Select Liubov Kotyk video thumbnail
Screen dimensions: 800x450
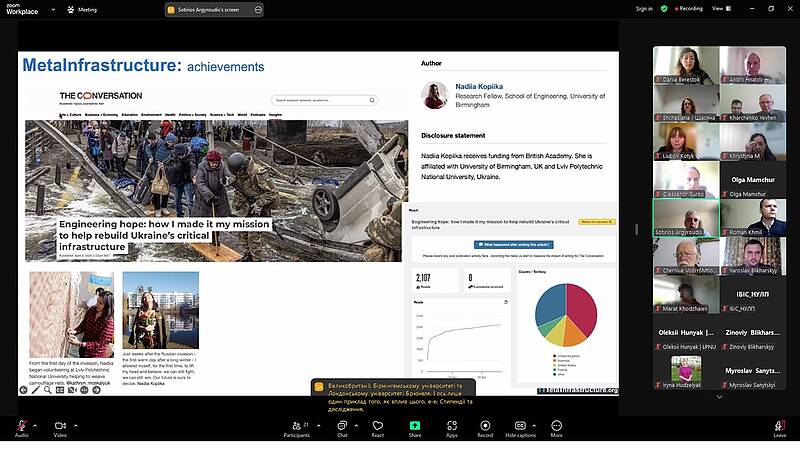pyautogui.click(x=686, y=142)
